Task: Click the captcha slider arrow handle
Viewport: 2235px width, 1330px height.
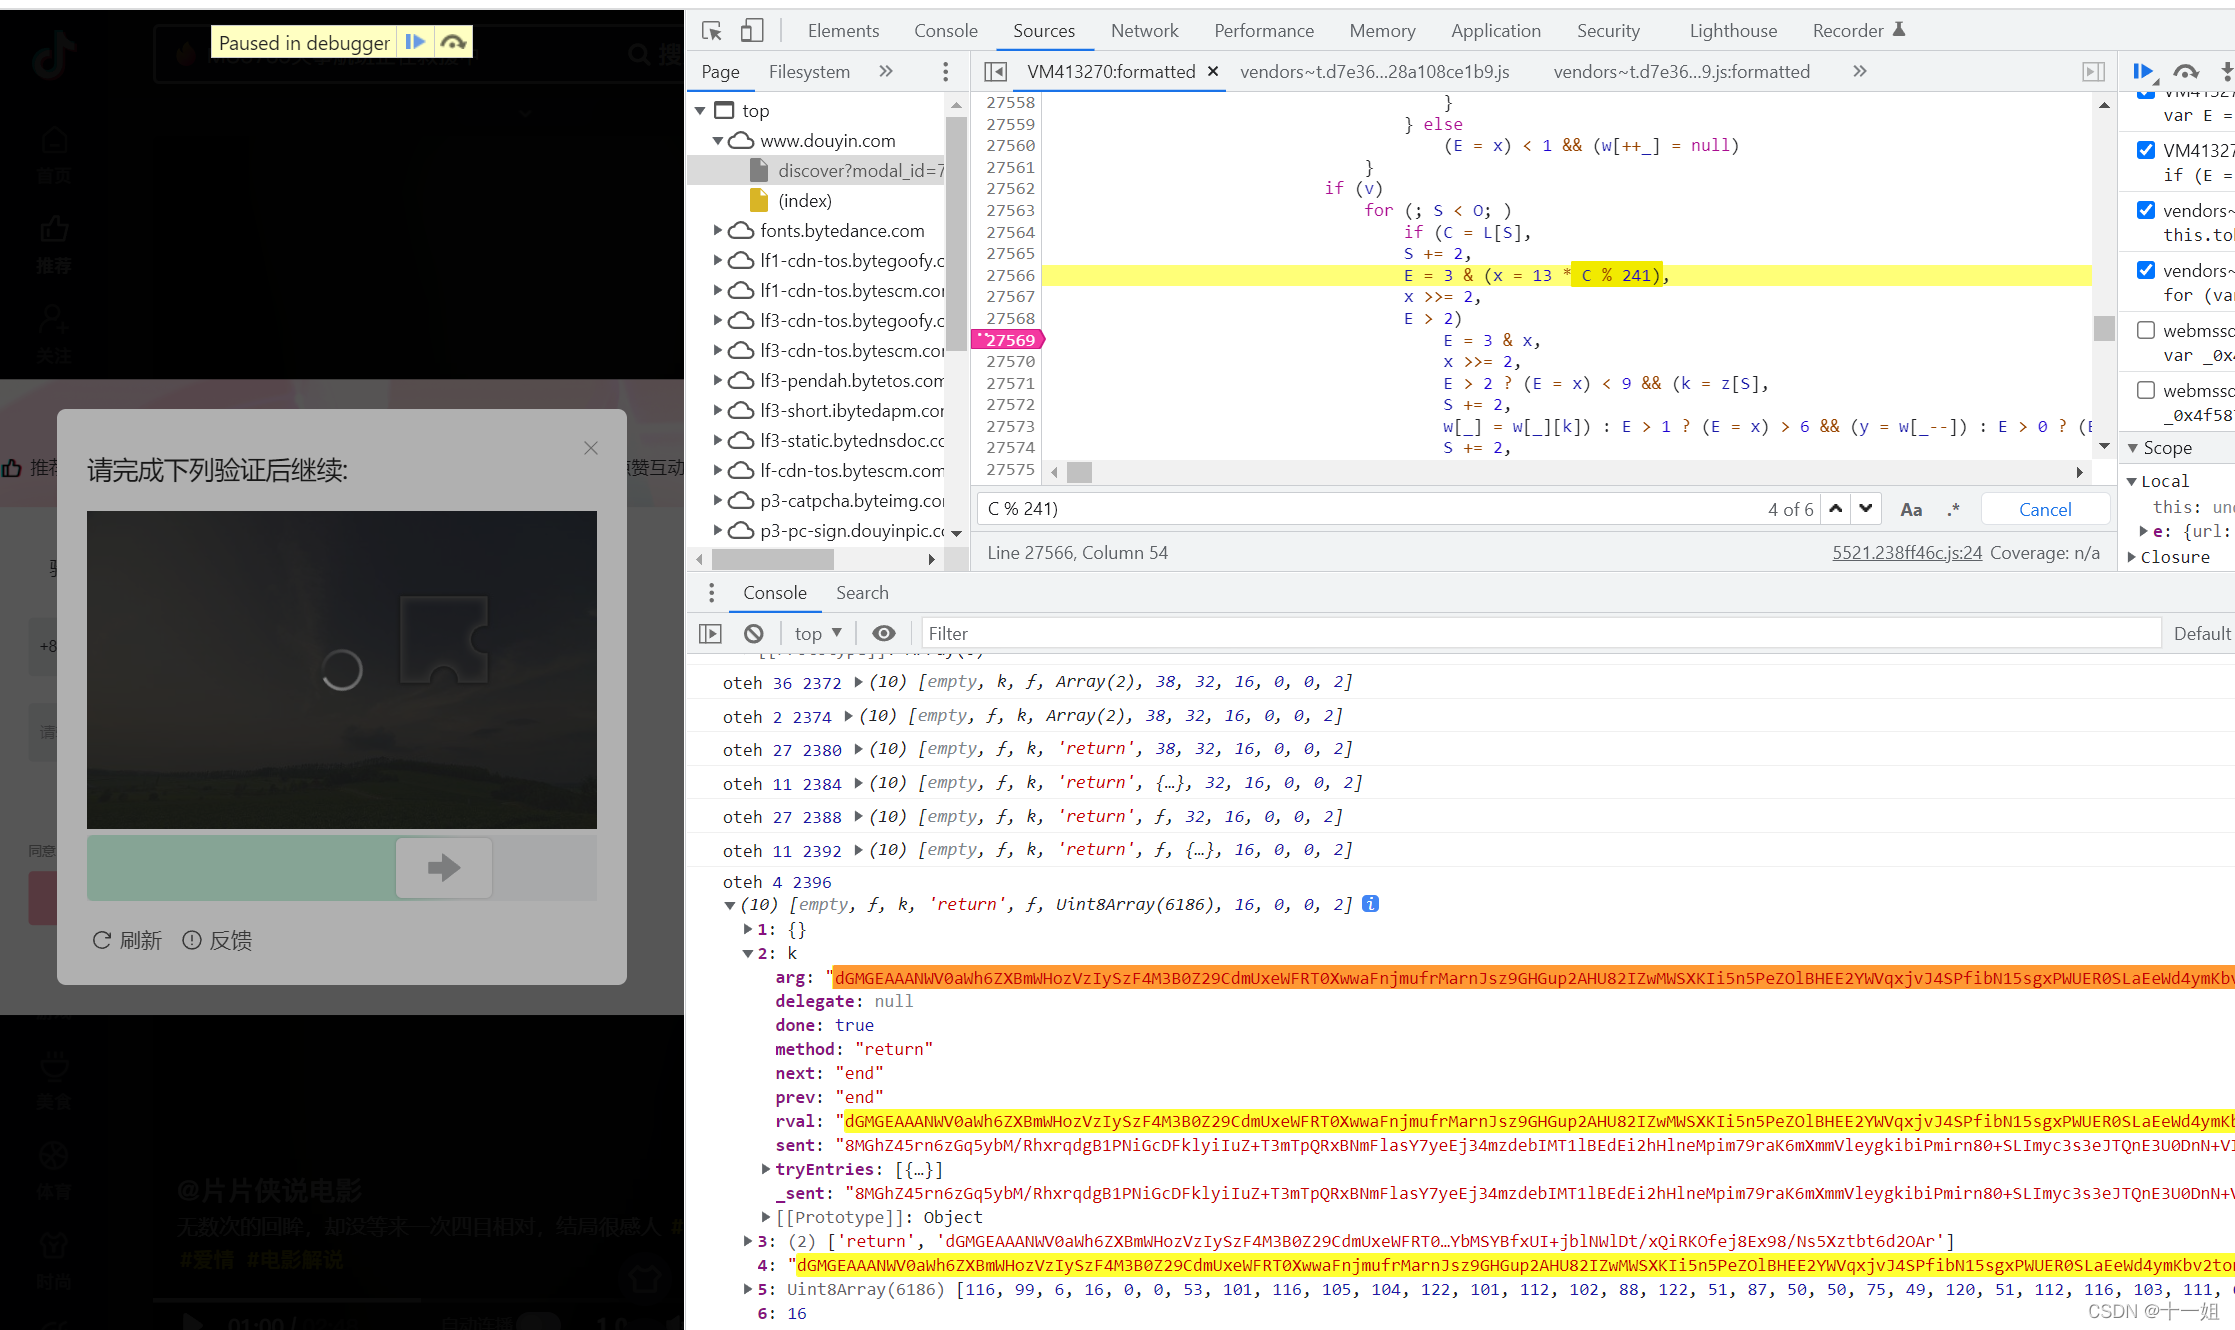Action: 444,867
